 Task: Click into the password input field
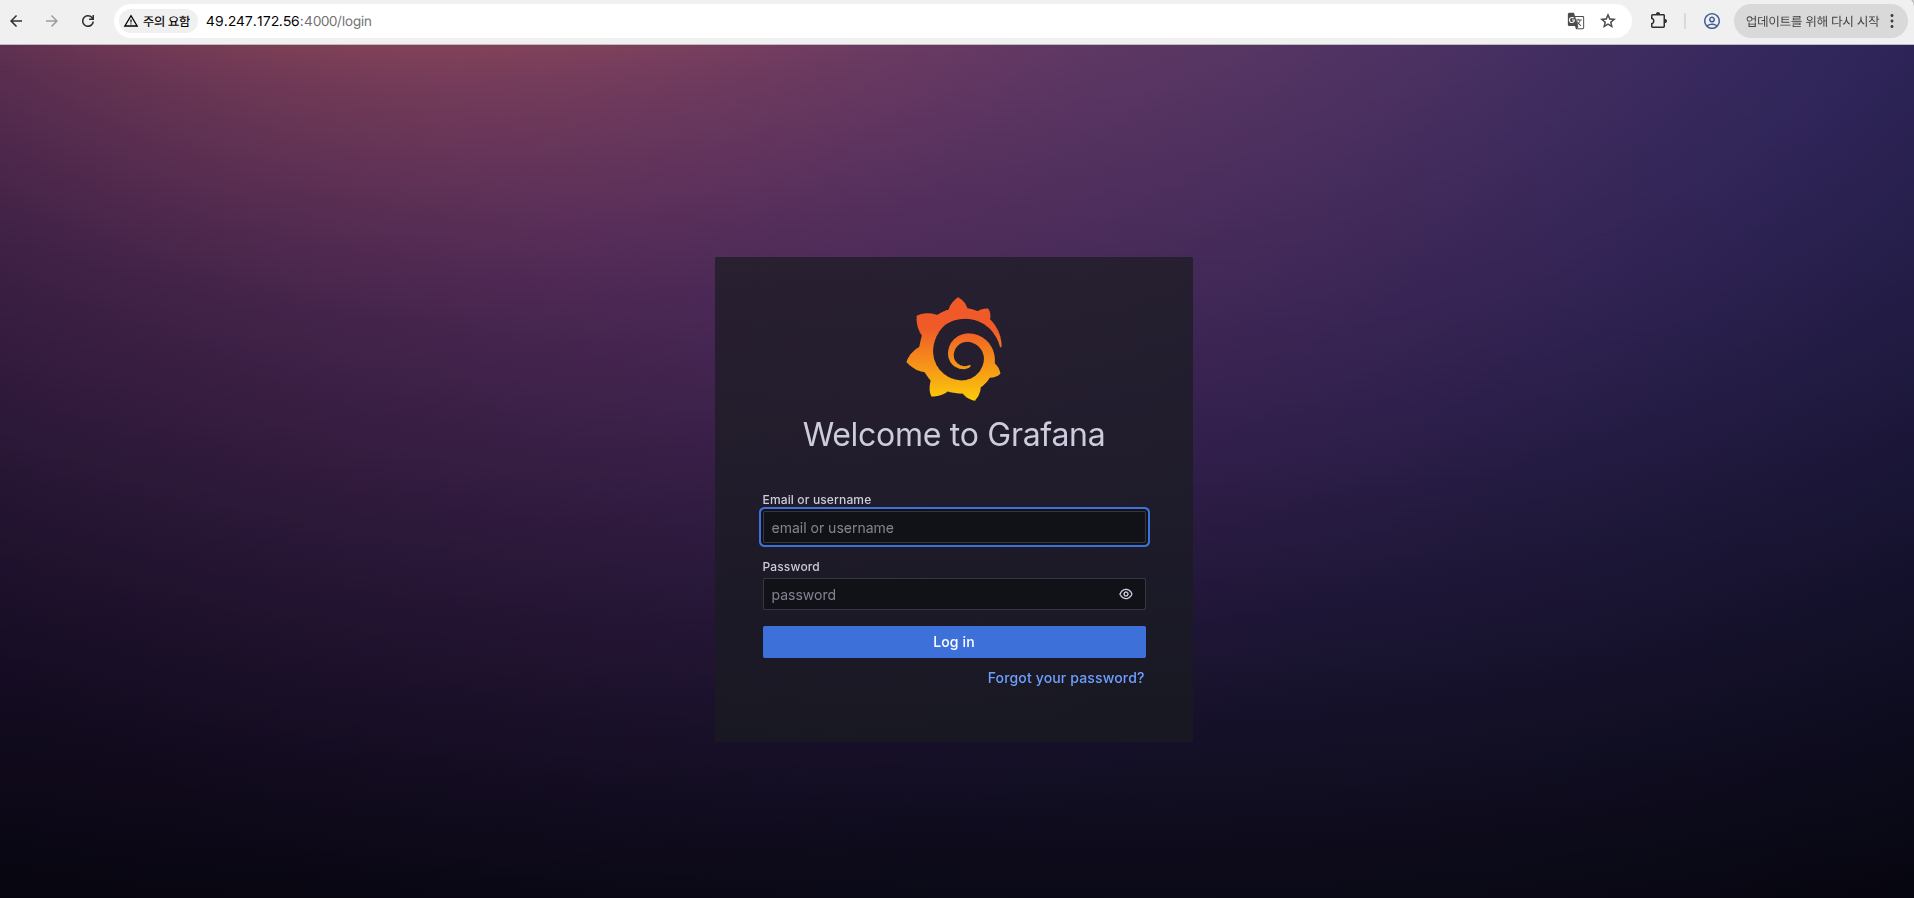coord(935,595)
